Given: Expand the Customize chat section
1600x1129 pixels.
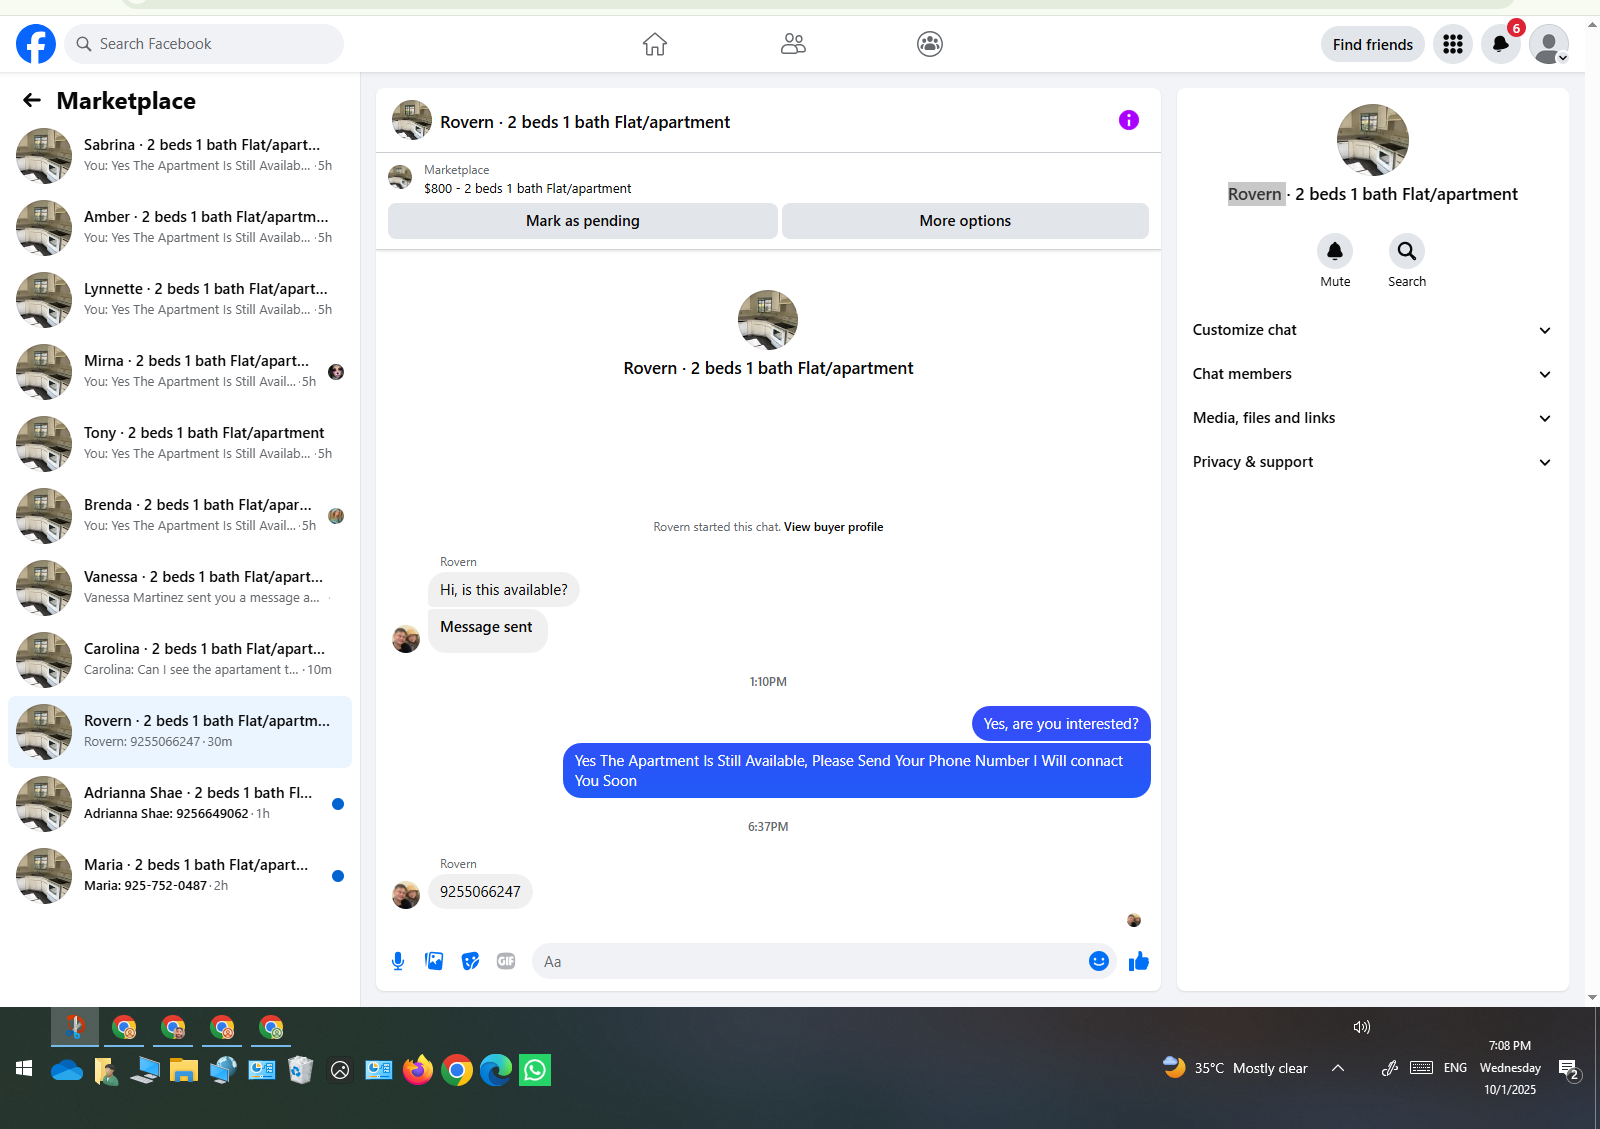Looking at the screenshot, I should 1372,330.
